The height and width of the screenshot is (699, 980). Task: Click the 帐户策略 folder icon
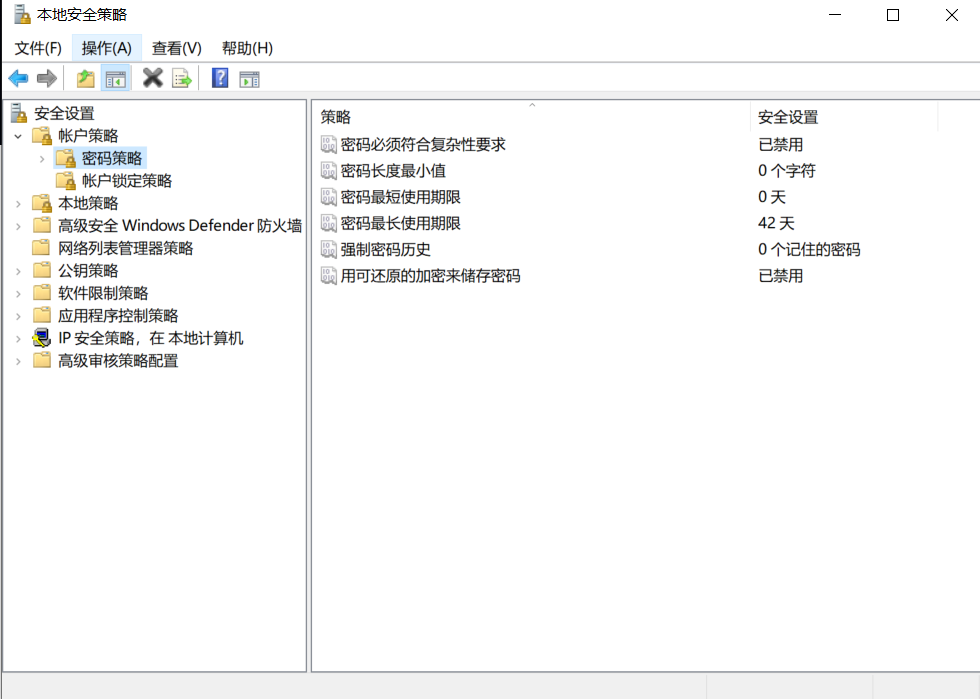coord(42,136)
